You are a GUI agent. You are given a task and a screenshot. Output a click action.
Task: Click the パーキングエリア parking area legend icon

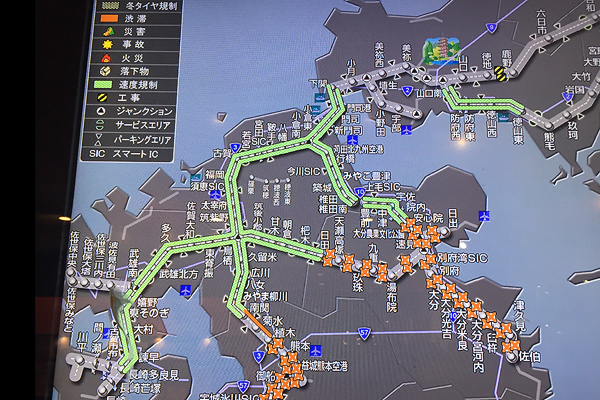pos(102,140)
